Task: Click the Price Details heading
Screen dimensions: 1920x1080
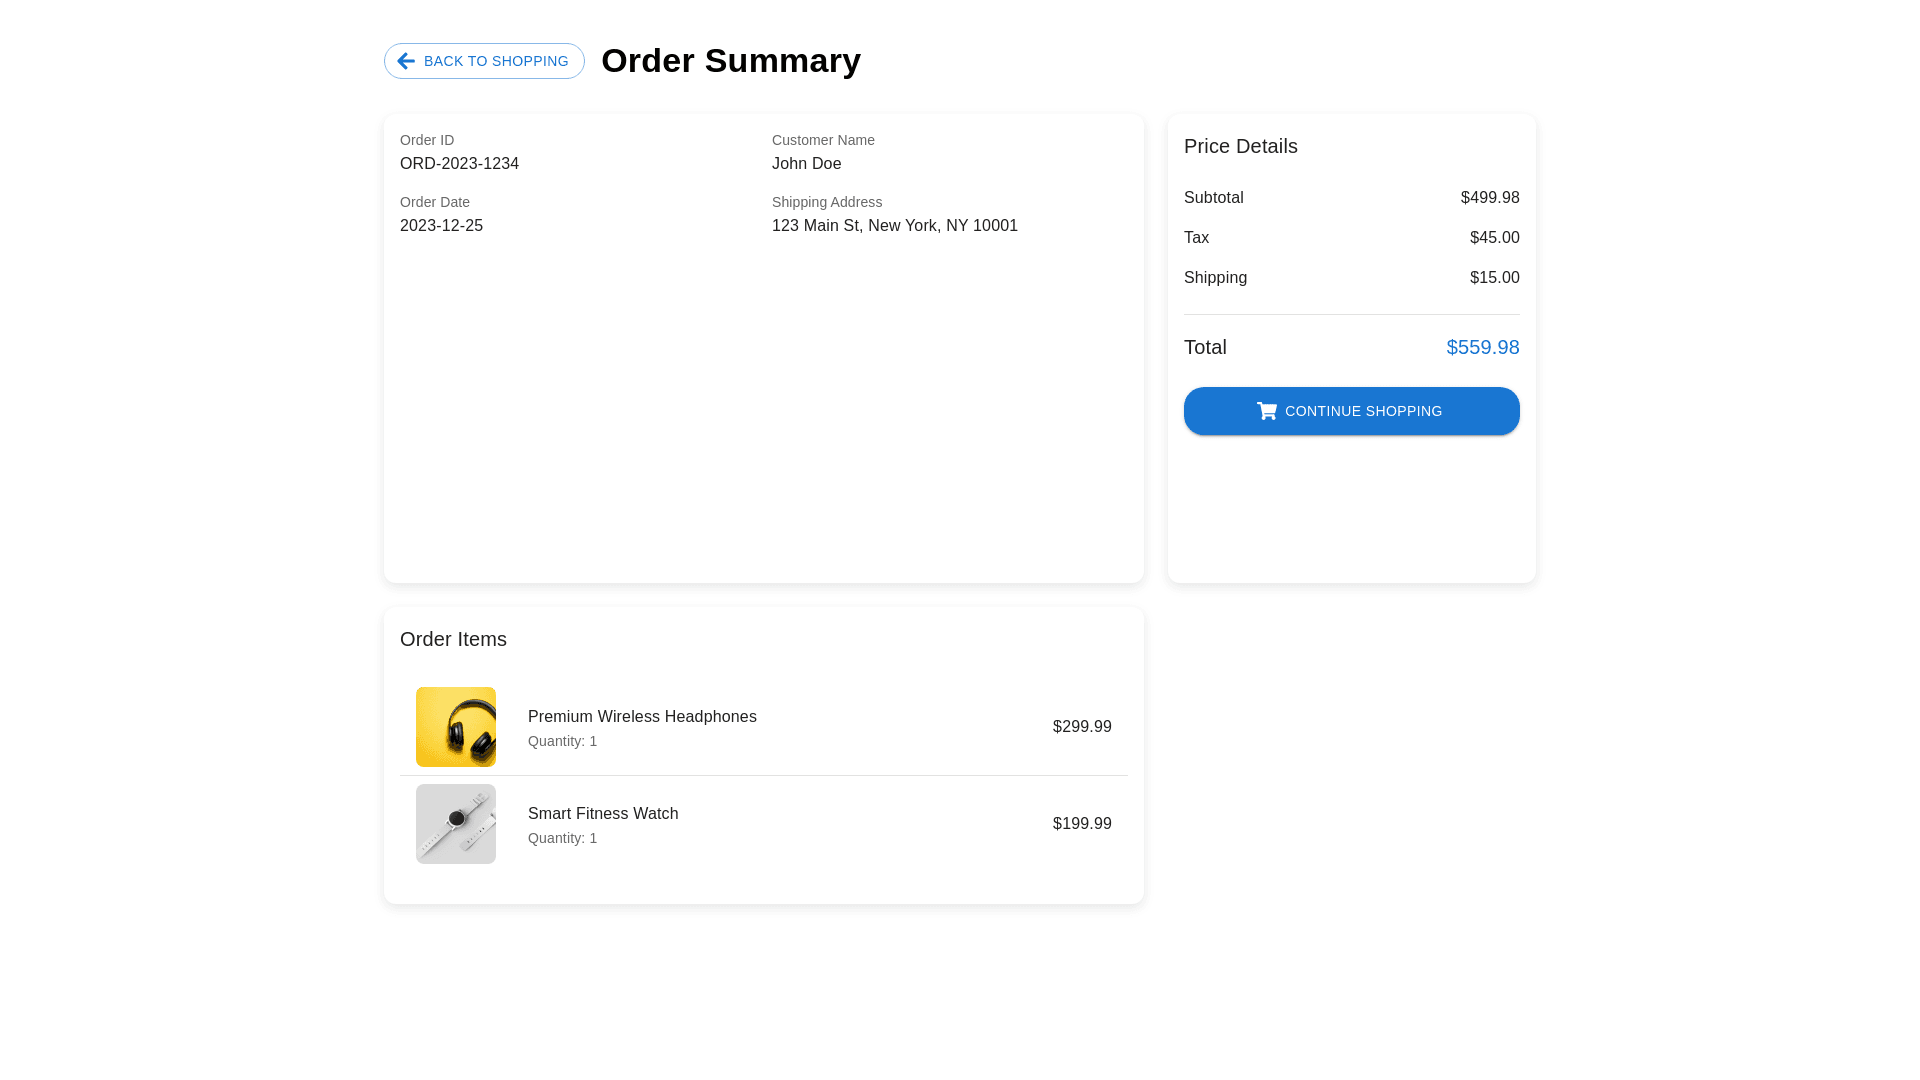Action: (1240, 146)
